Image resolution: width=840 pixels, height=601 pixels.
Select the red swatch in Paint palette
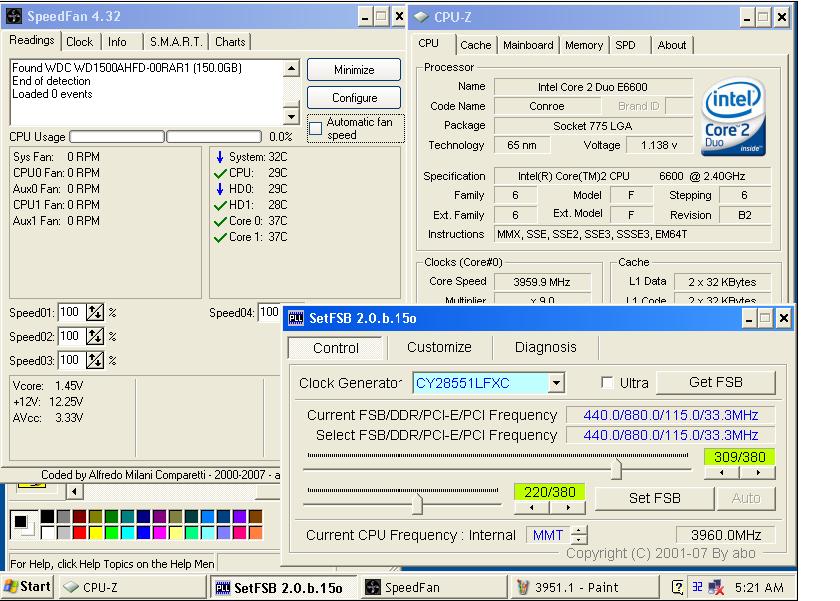[x=79, y=532]
